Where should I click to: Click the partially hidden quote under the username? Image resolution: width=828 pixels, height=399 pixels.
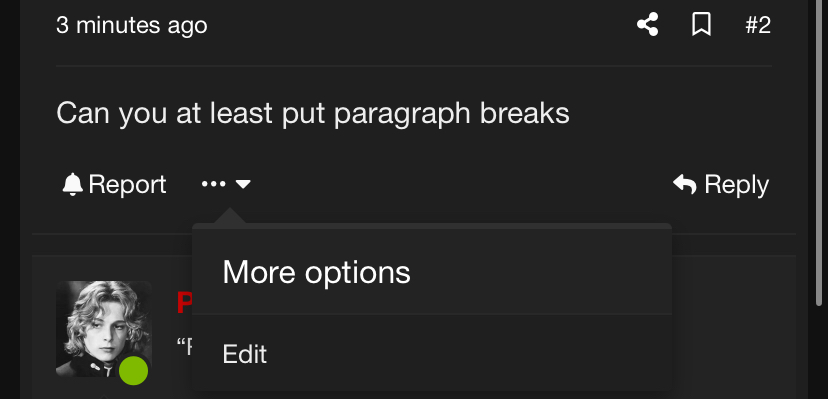[184, 346]
